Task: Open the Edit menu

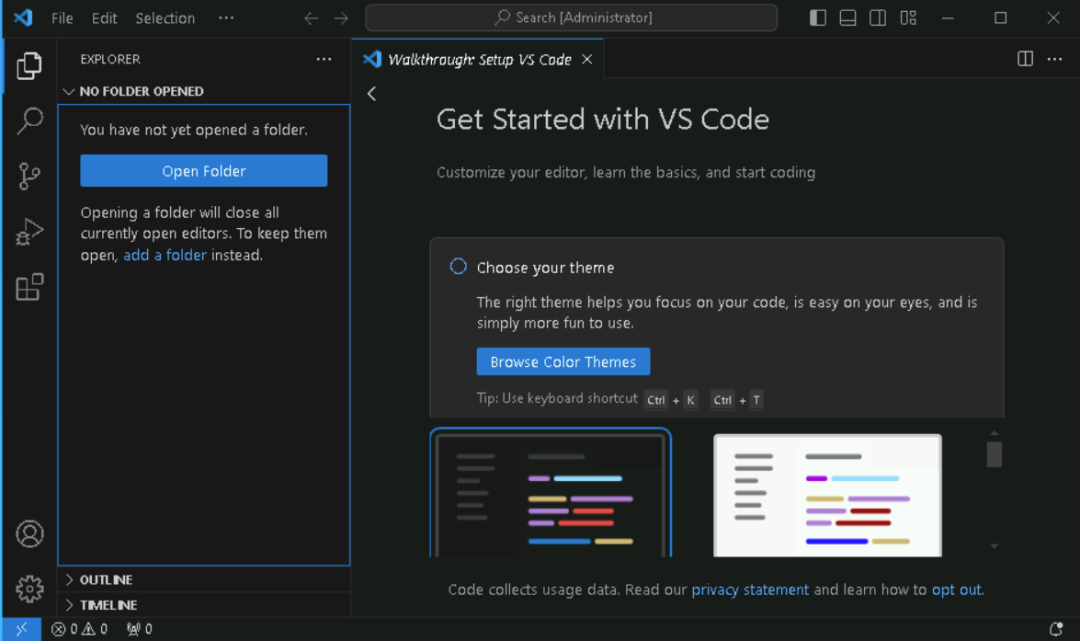Action: (105, 18)
